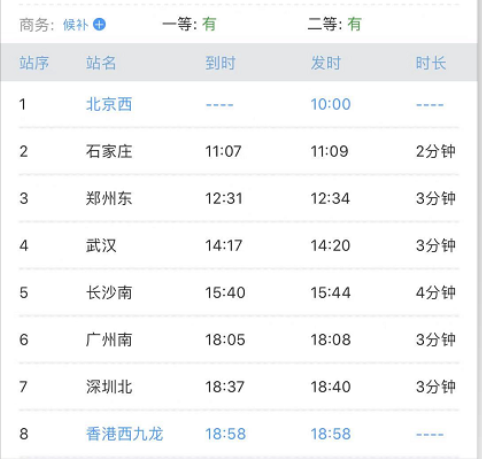
Task: Select the 长沙南 station name
Action: click(x=109, y=293)
